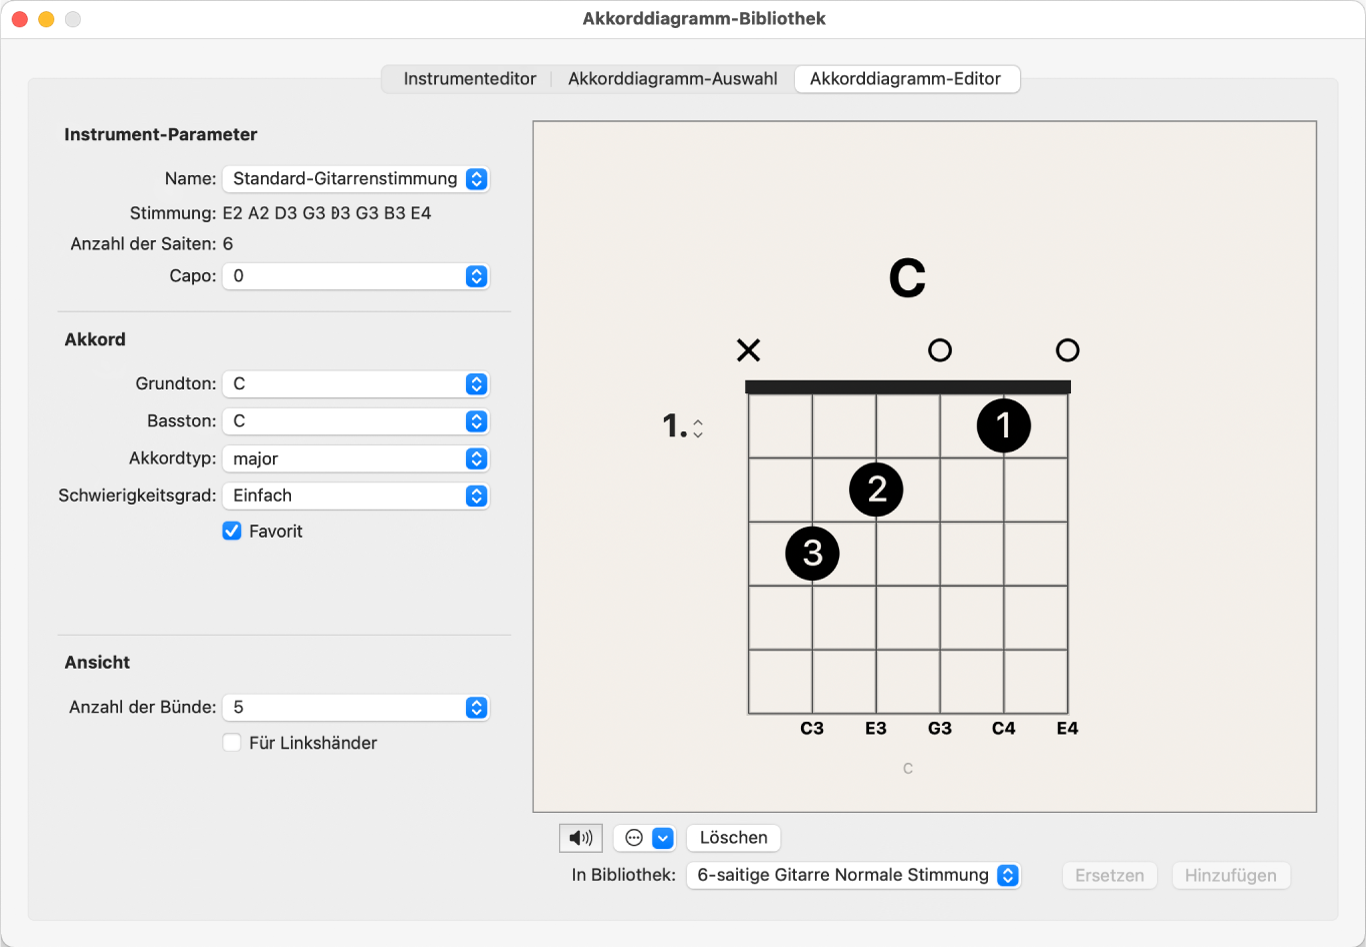The image size is (1367, 947).
Task: Select finger dot 3 on the fretboard
Action: click(x=813, y=554)
